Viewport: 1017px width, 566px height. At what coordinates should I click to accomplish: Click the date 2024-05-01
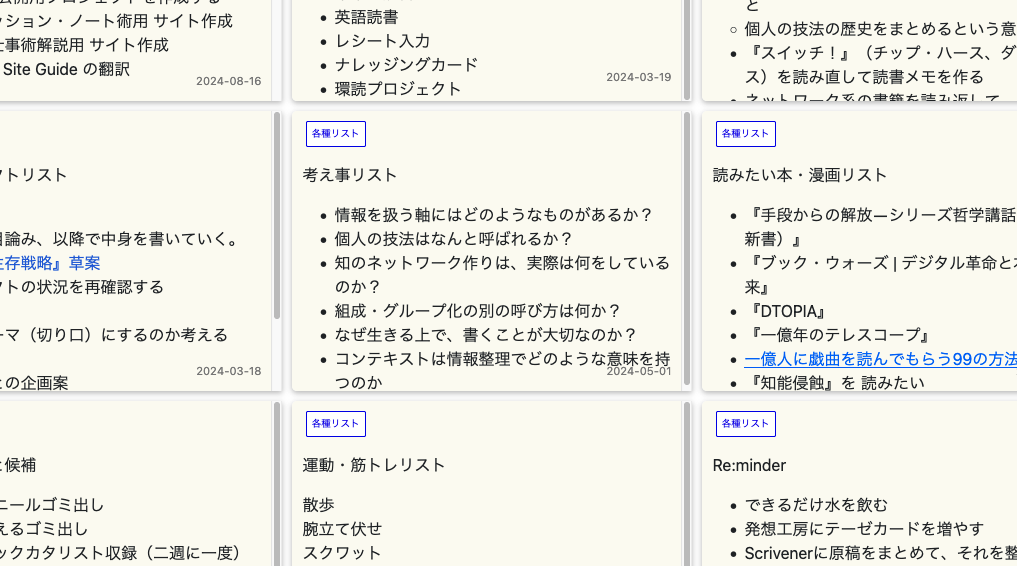tap(638, 371)
